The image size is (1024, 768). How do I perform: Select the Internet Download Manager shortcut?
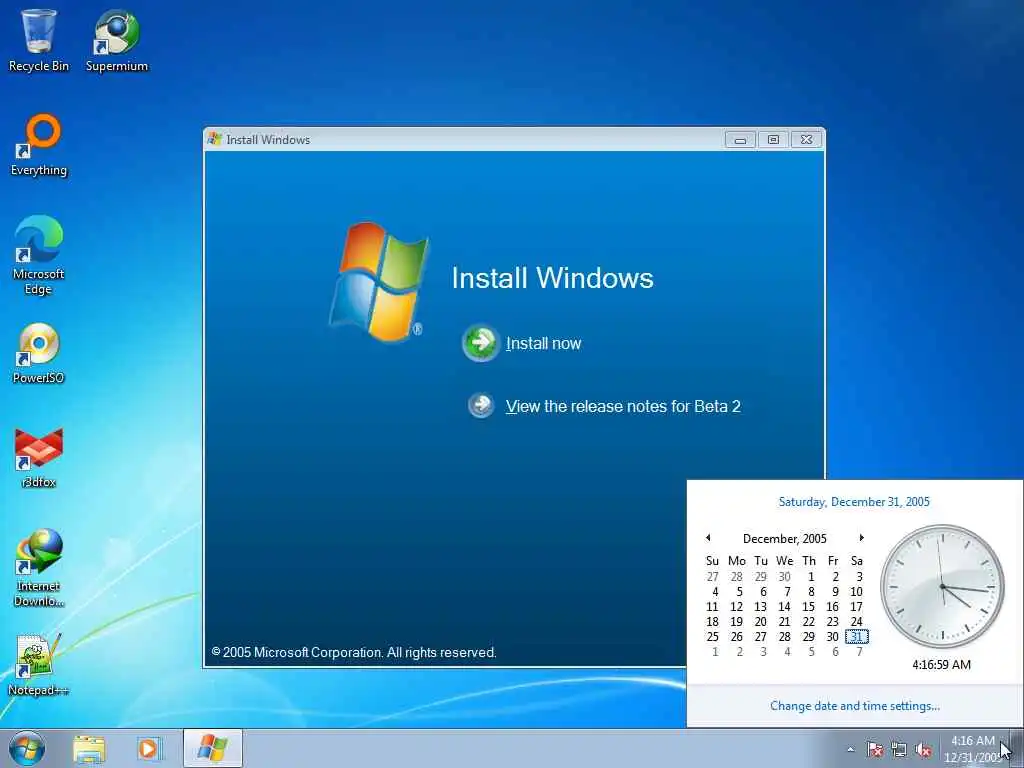[x=39, y=568]
